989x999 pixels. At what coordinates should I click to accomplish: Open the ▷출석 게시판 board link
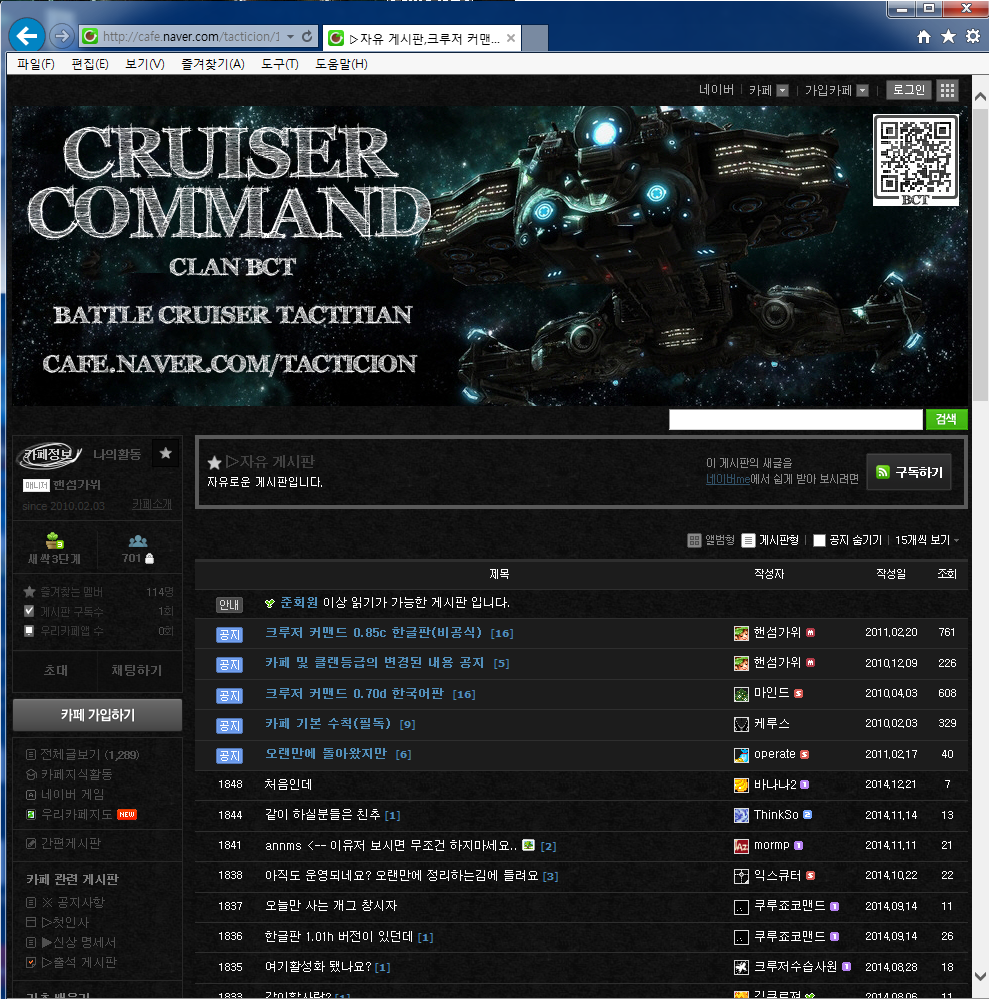(79, 963)
